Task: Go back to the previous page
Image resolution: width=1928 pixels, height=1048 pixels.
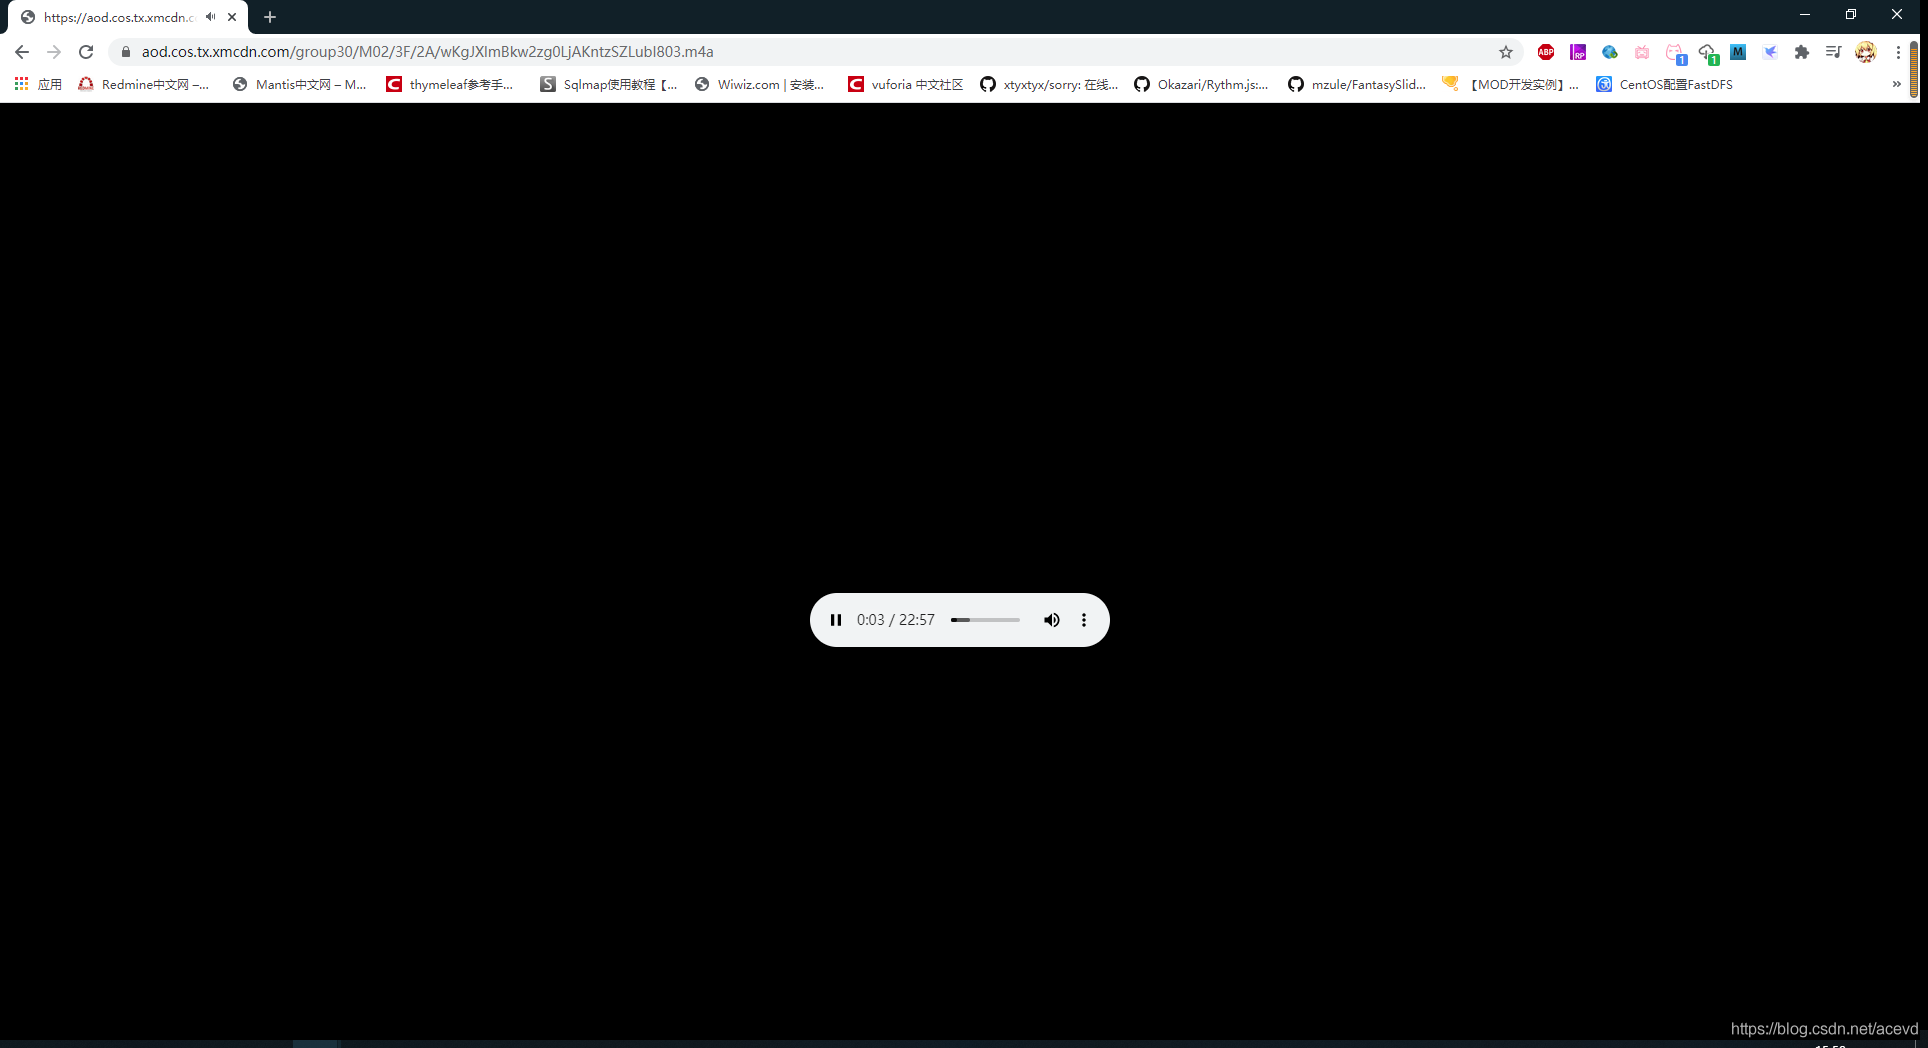Action: pyautogui.click(x=22, y=52)
